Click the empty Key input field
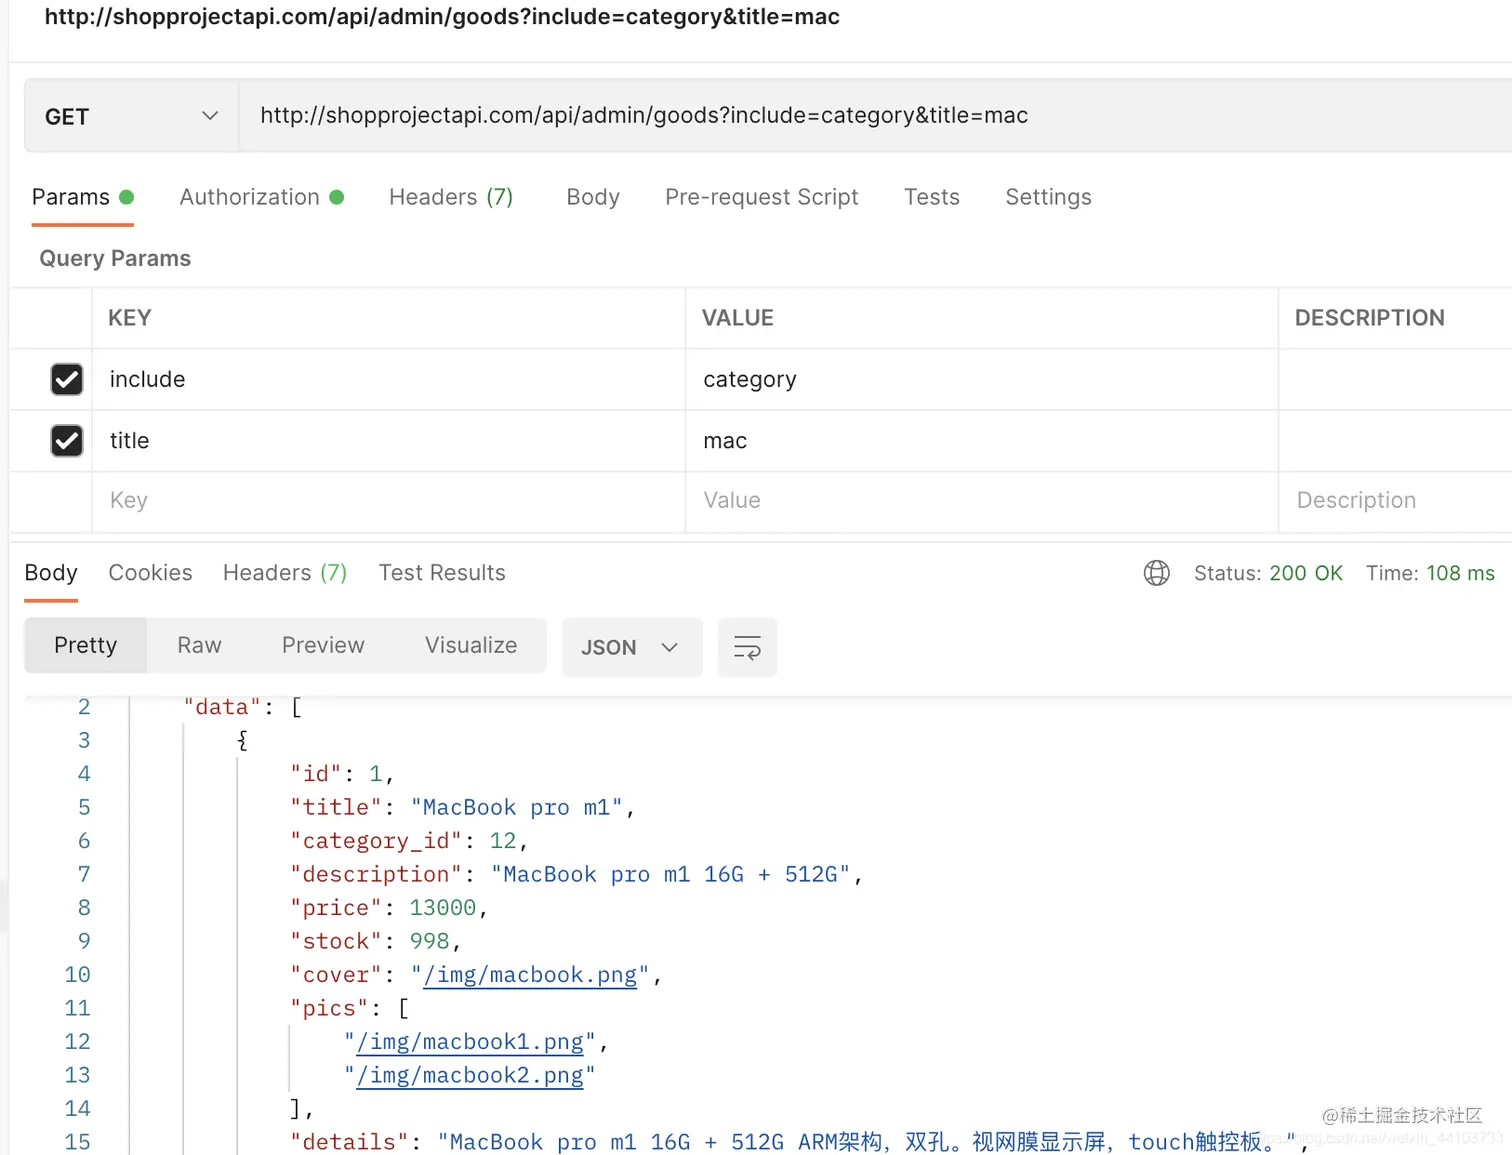This screenshot has height=1155, width=1512. coord(389,500)
